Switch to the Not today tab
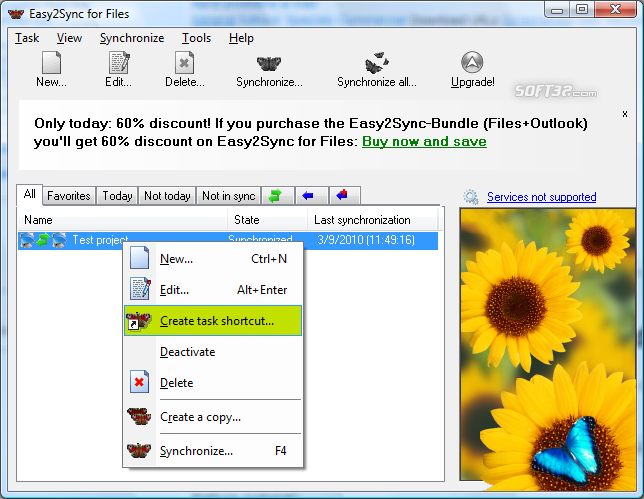 point(167,195)
